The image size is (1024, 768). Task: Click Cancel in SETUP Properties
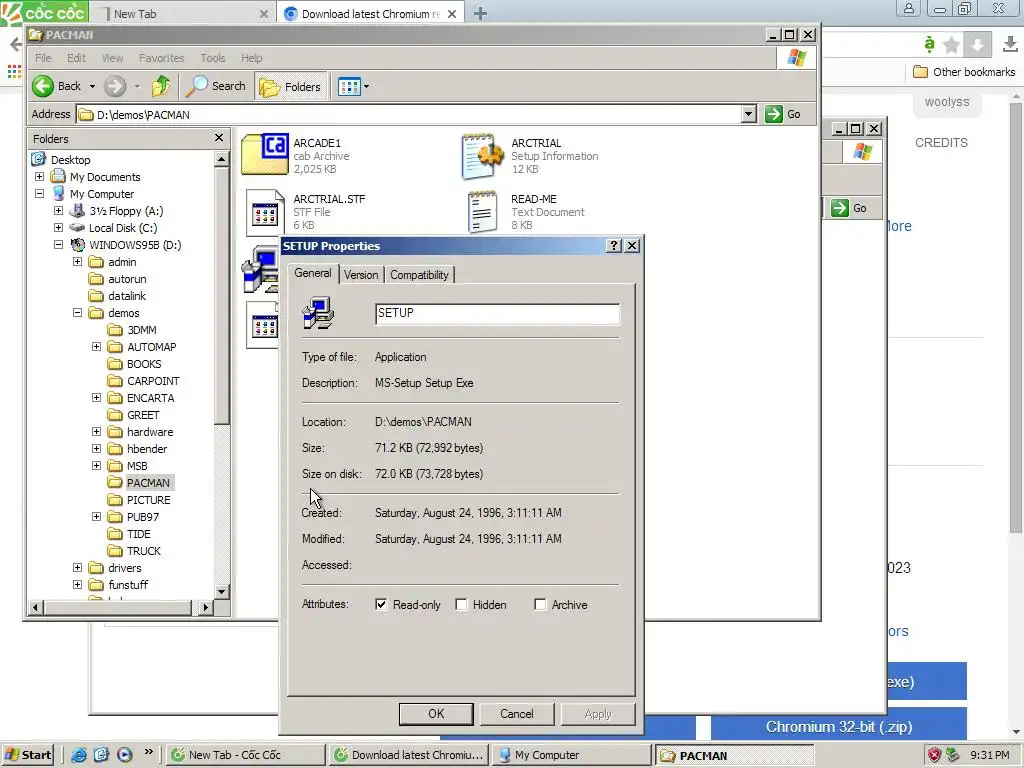point(517,714)
